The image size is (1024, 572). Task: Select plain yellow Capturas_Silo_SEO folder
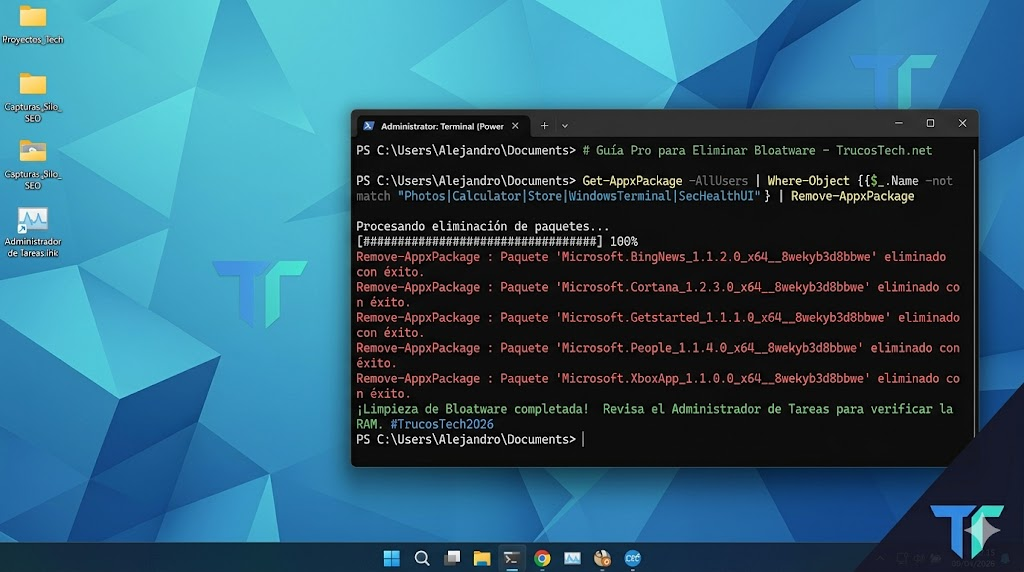(x=33, y=97)
